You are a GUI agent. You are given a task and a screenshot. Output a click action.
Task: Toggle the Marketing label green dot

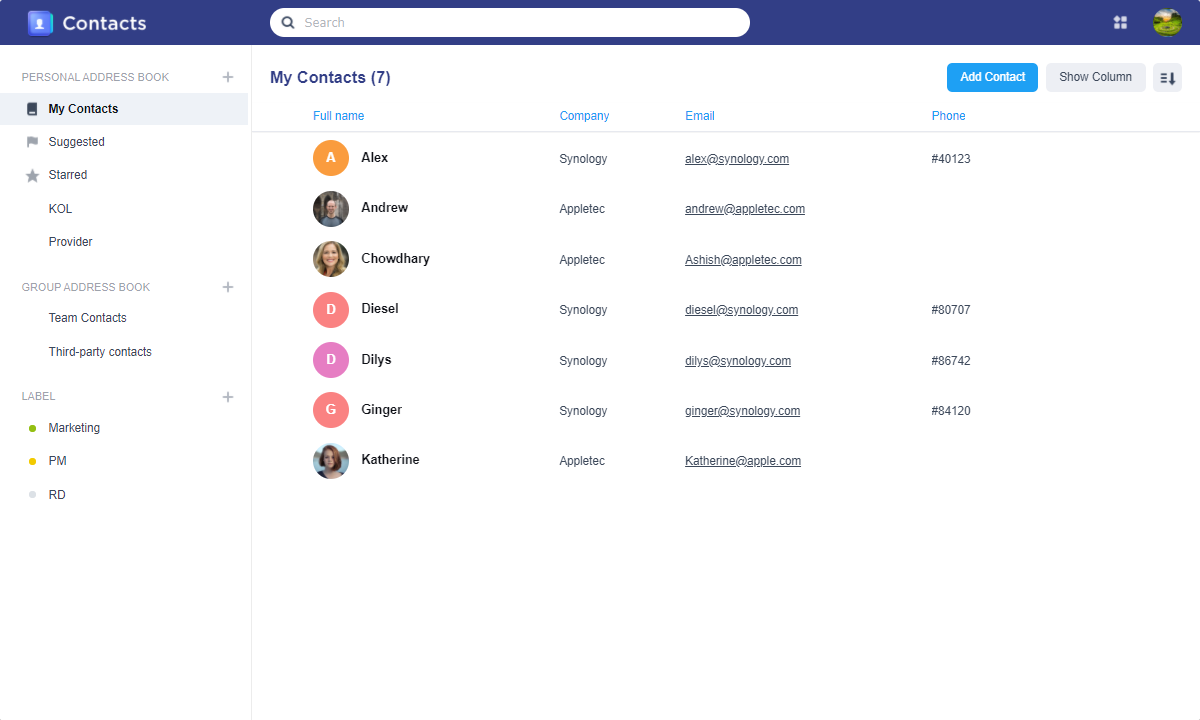pos(31,427)
